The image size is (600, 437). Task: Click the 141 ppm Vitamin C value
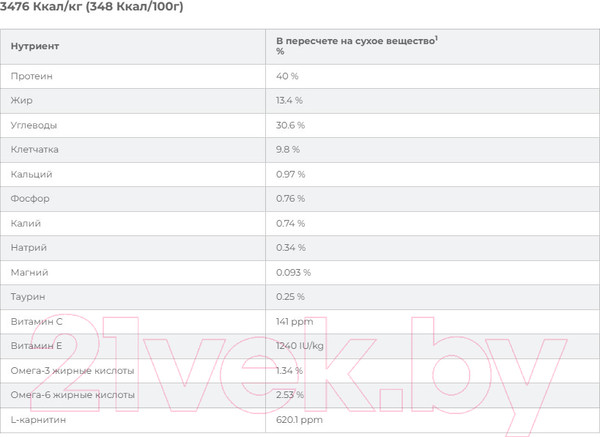pyautogui.click(x=295, y=322)
